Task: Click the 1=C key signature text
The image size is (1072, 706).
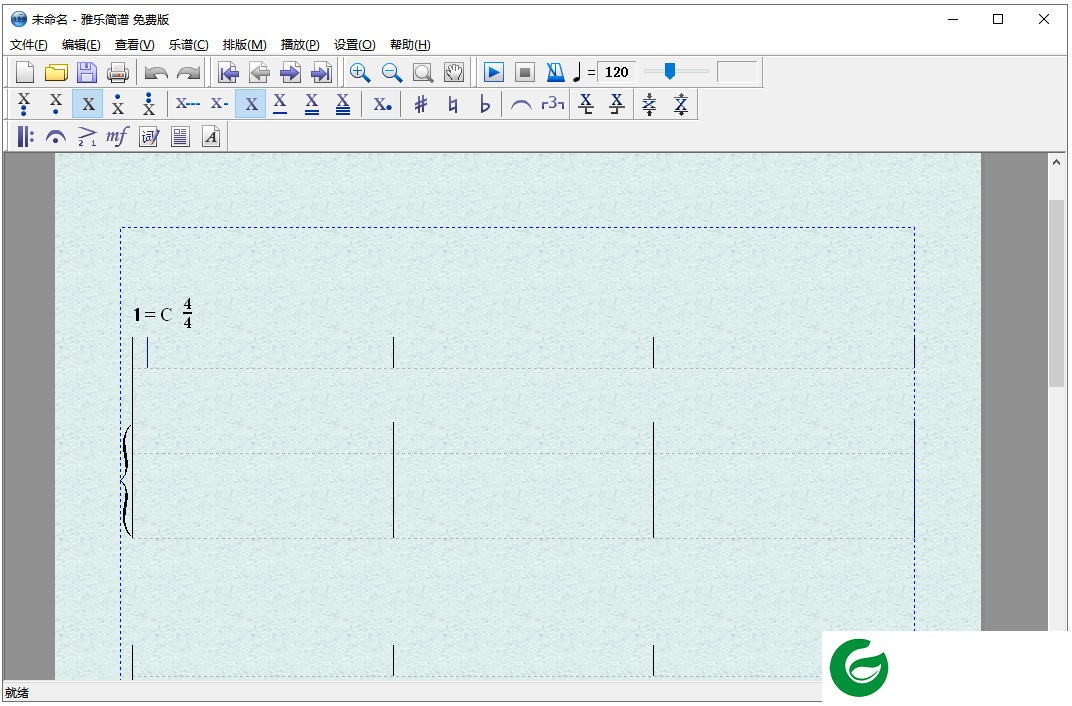Action: point(152,314)
